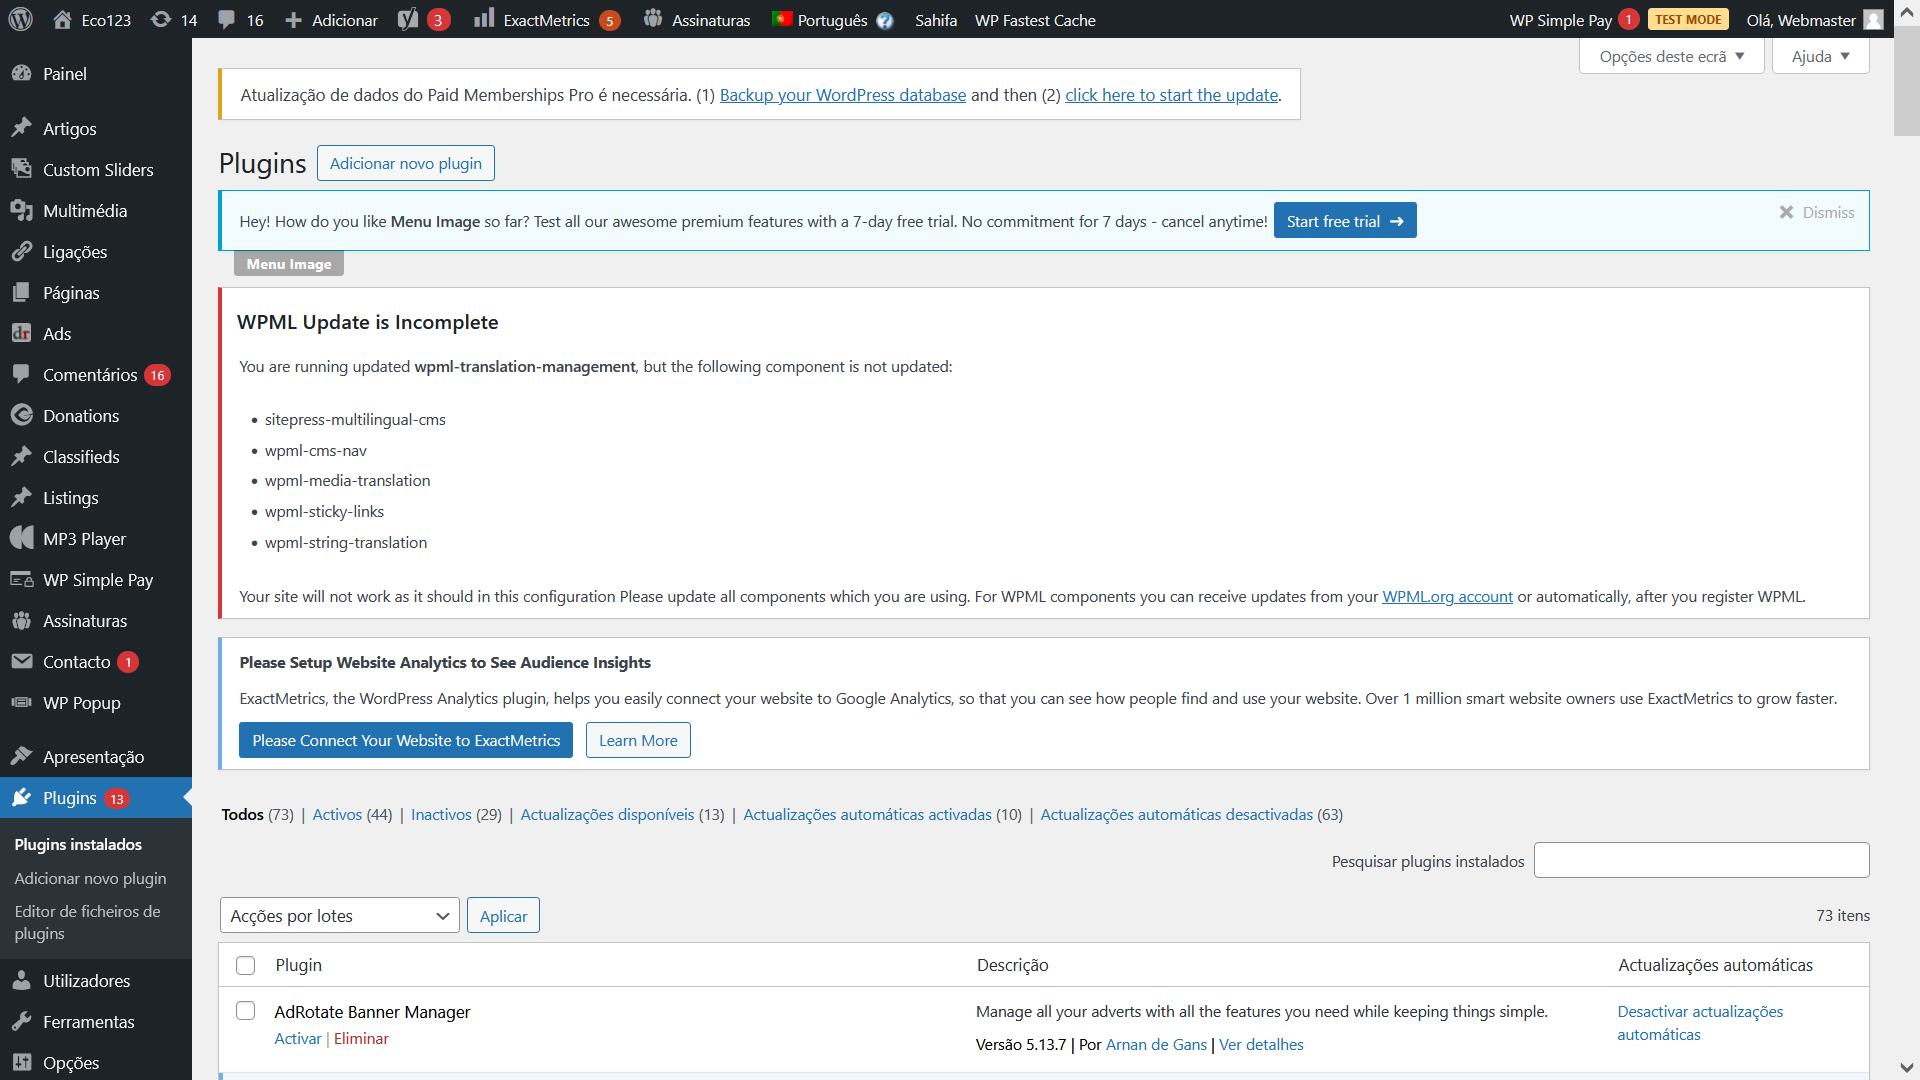This screenshot has height=1080, width=1920.
Task: Filter by Activos plugins
Action: click(337, 814)
